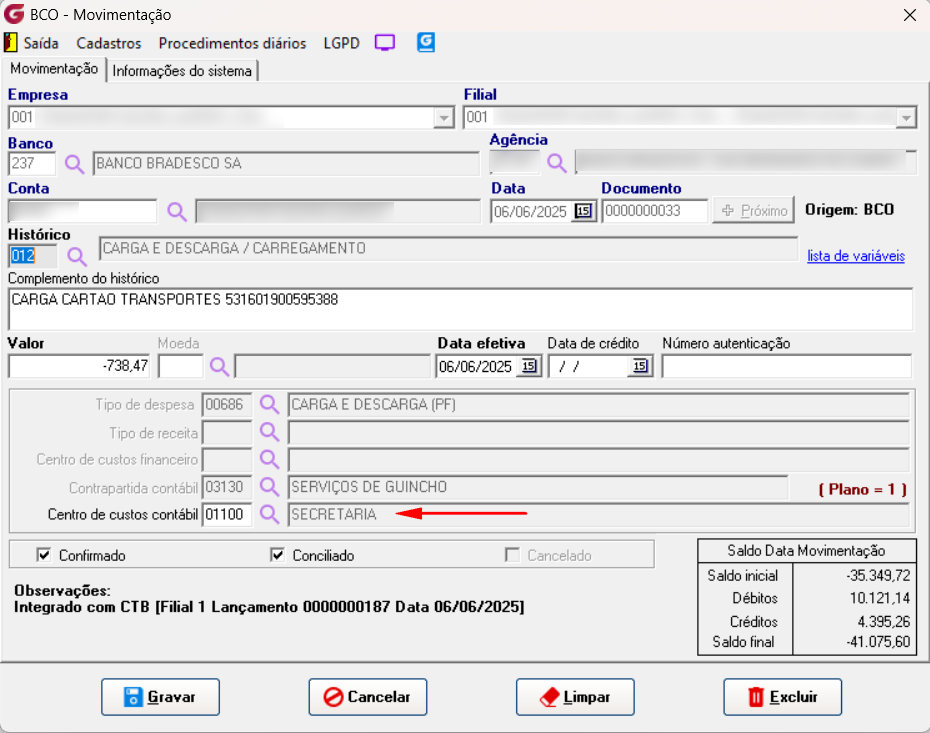Open the purple monitor icon in menu bar
930x733 pixels.
384,43
